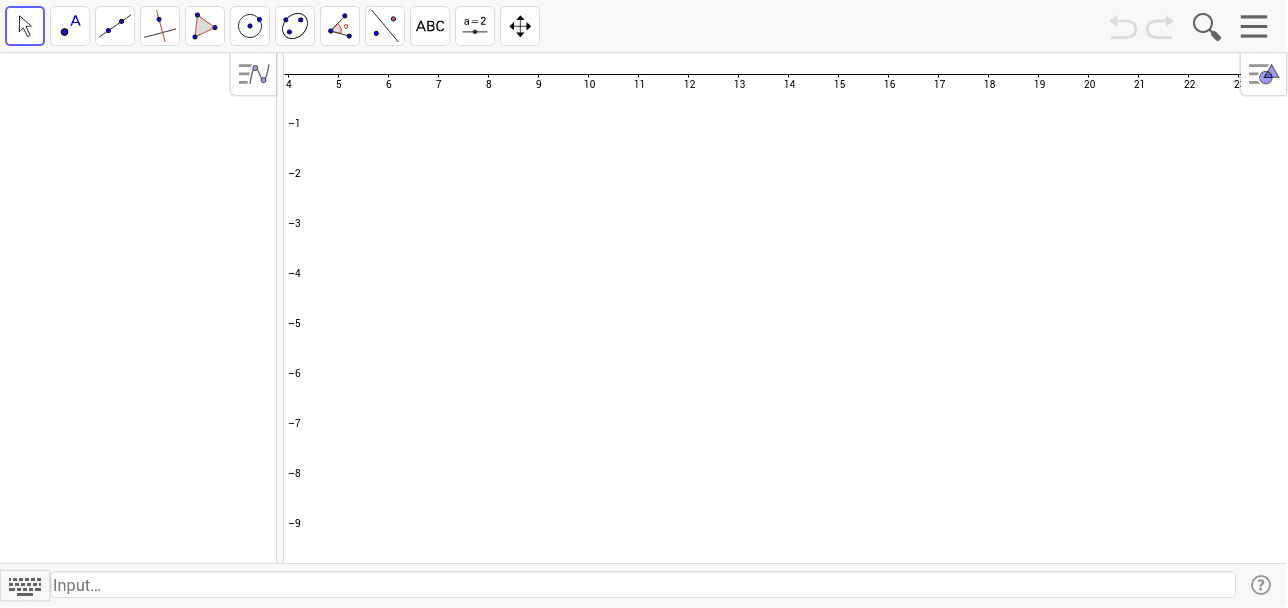The width and height of the screenshot is (1288, 608).
Task: Open the hamburger main menu
Action: 1254,26
